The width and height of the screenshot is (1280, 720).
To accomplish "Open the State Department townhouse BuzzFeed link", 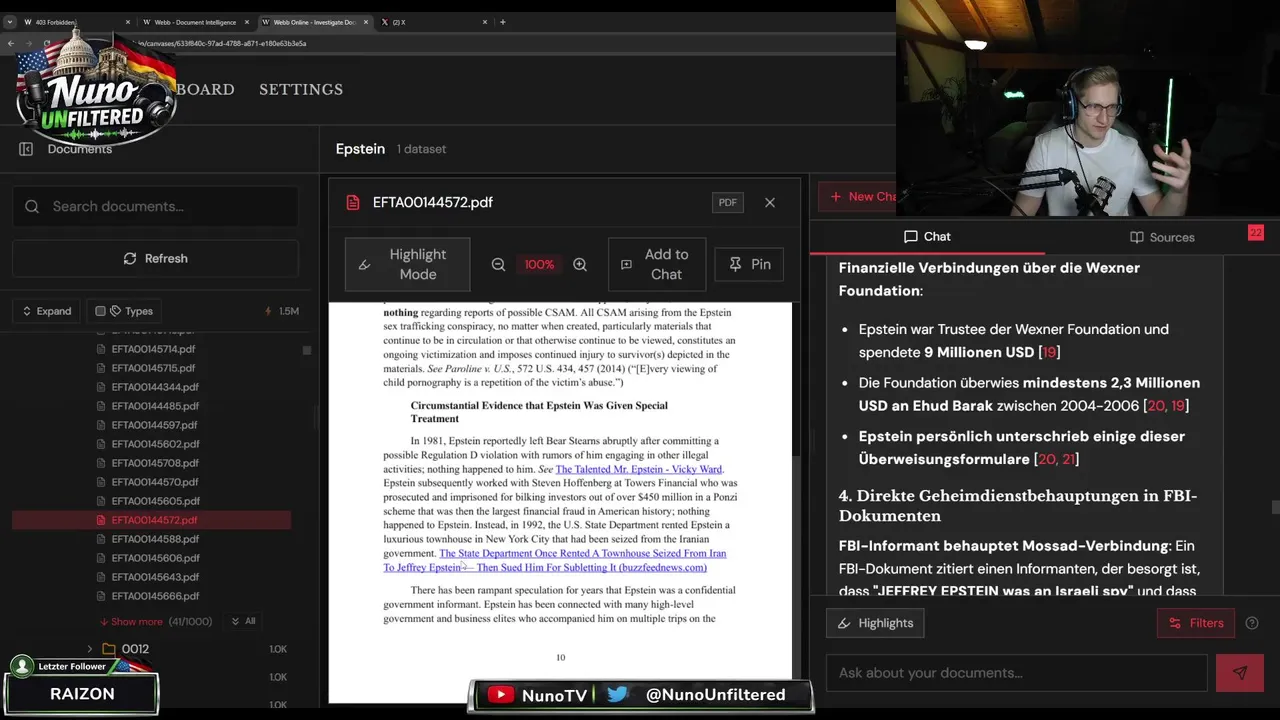I will point(555,560).
